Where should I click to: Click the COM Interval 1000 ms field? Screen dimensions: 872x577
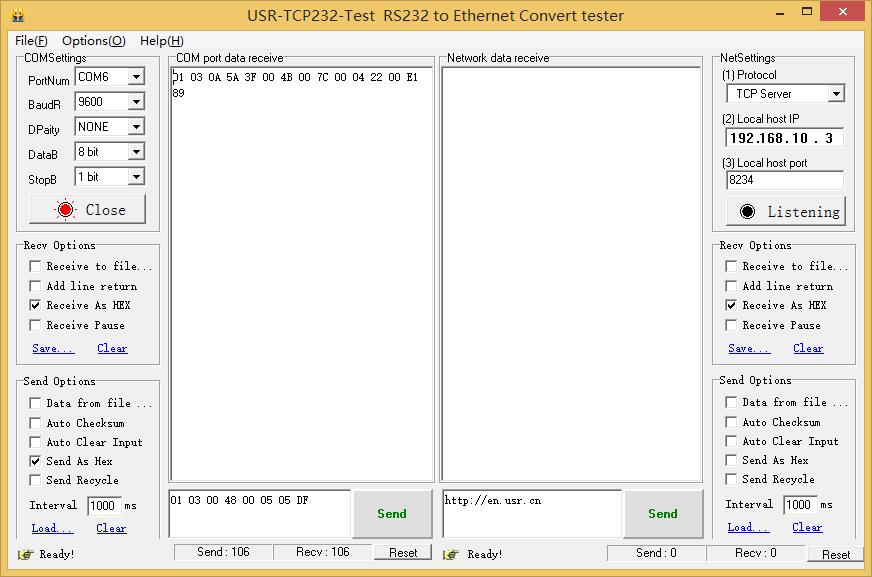click(105, 505)
